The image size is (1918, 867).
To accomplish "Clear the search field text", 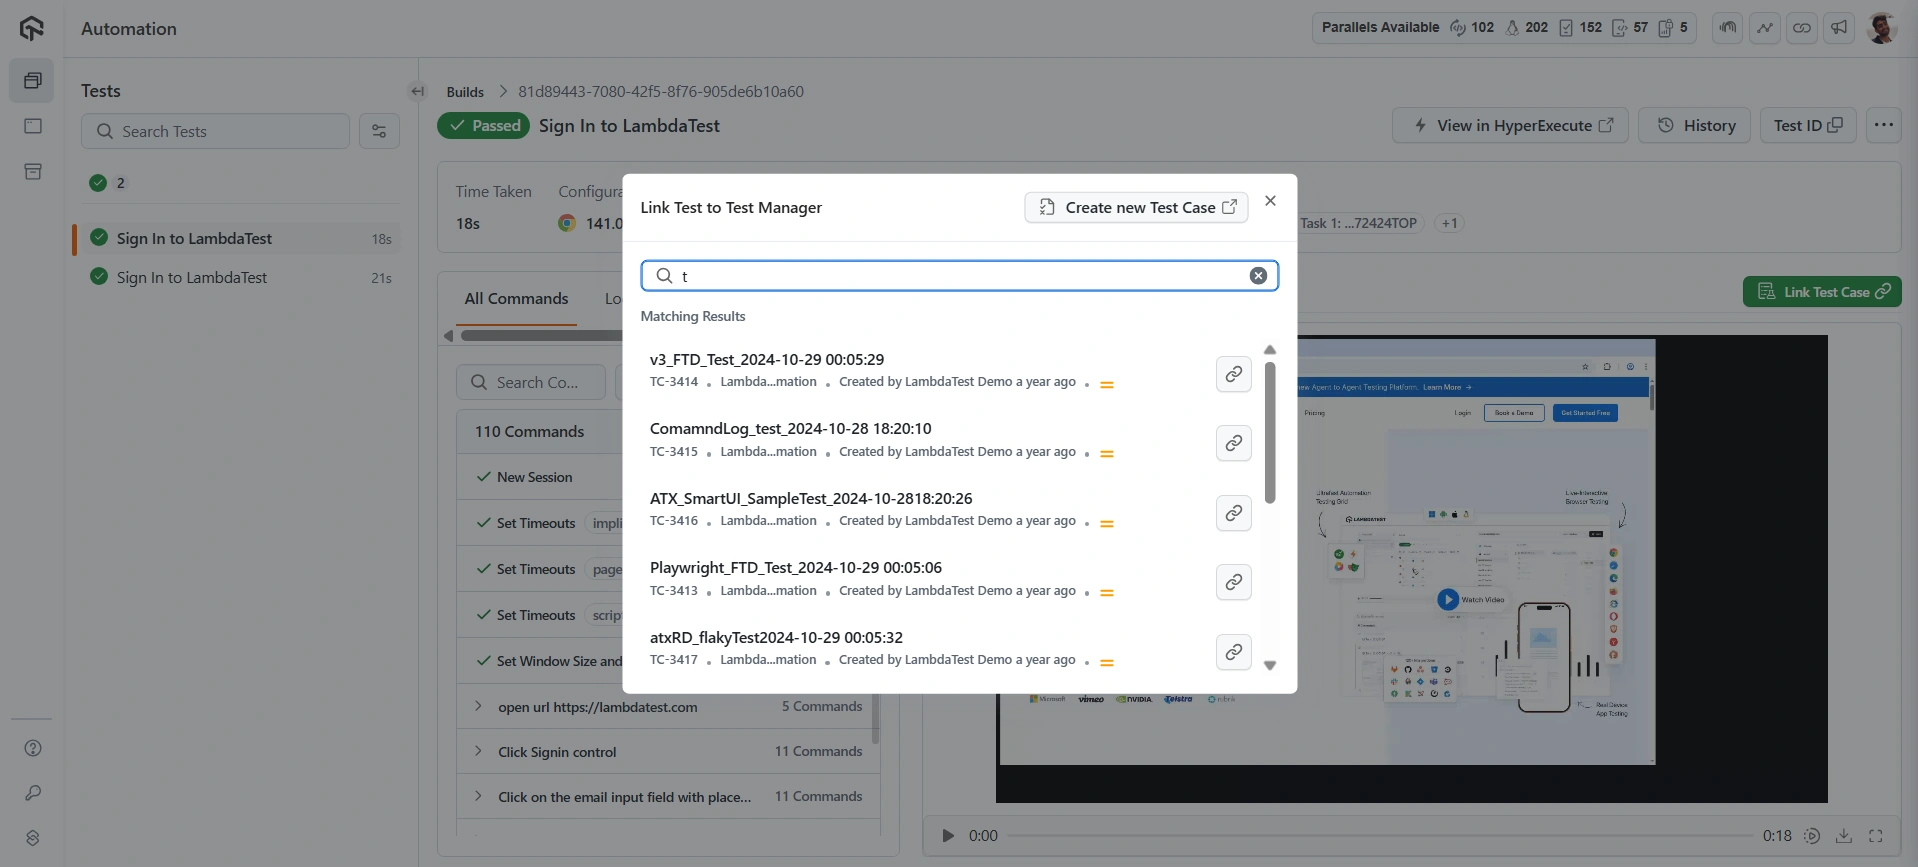I will 1258,276.
